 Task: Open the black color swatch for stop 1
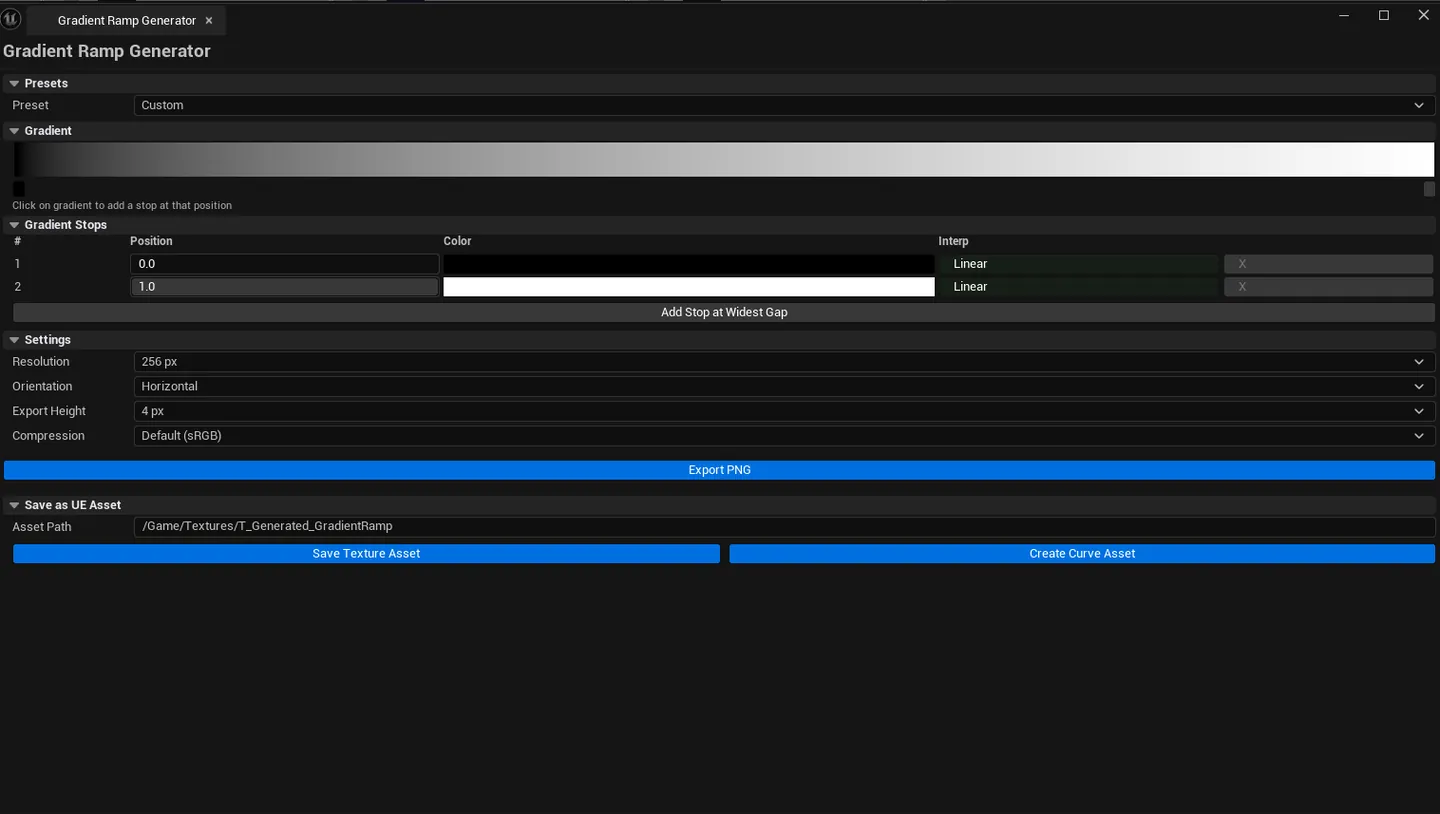tap(689, 264)
